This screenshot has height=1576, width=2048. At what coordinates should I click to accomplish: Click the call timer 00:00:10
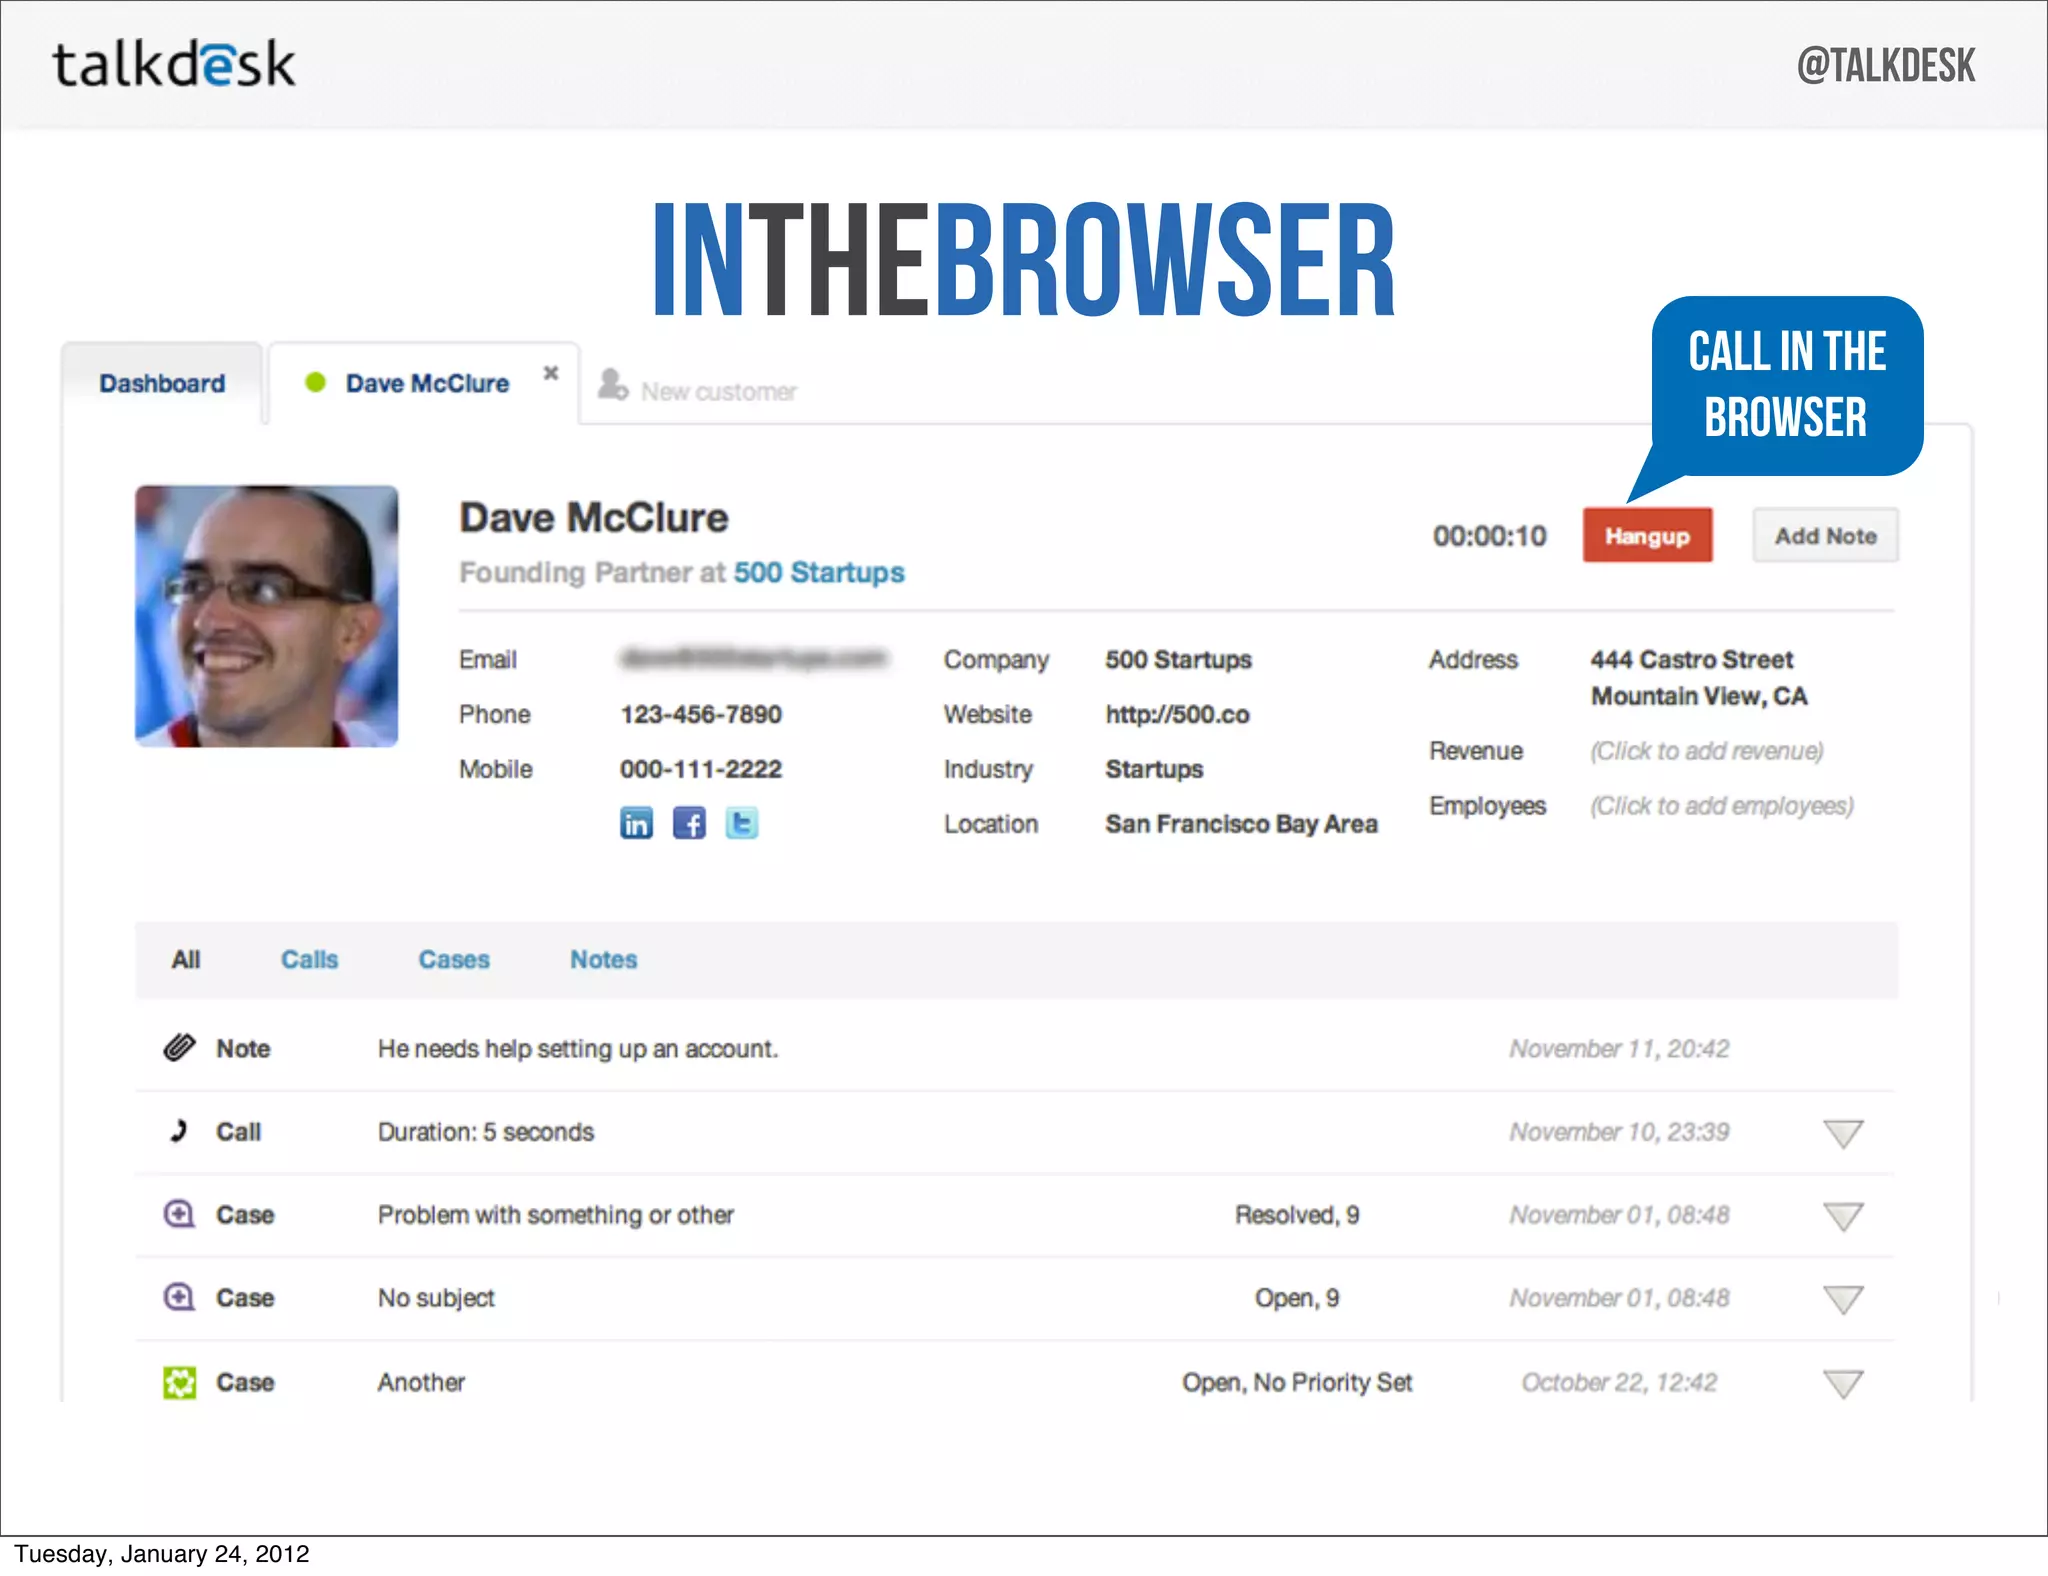point(1489,536)
